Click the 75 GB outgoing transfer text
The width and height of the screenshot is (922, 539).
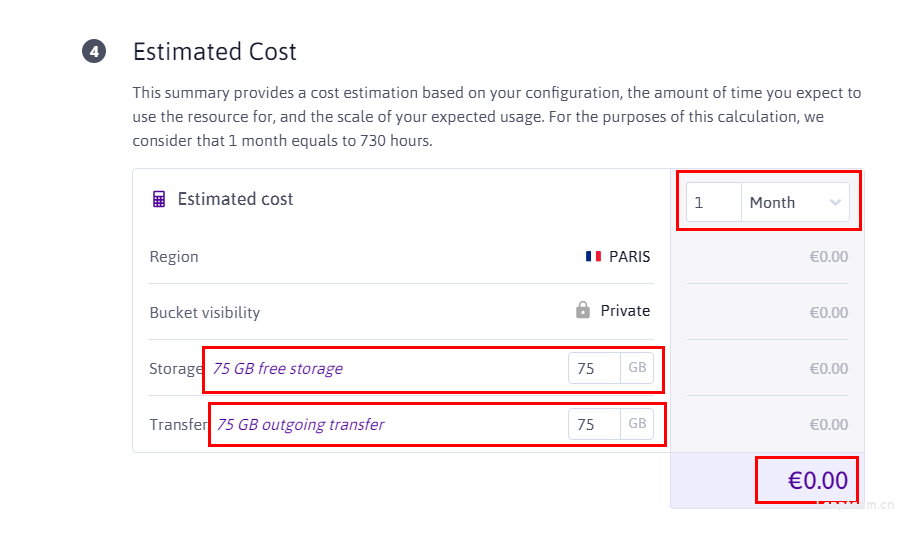(x=300, y=424)
